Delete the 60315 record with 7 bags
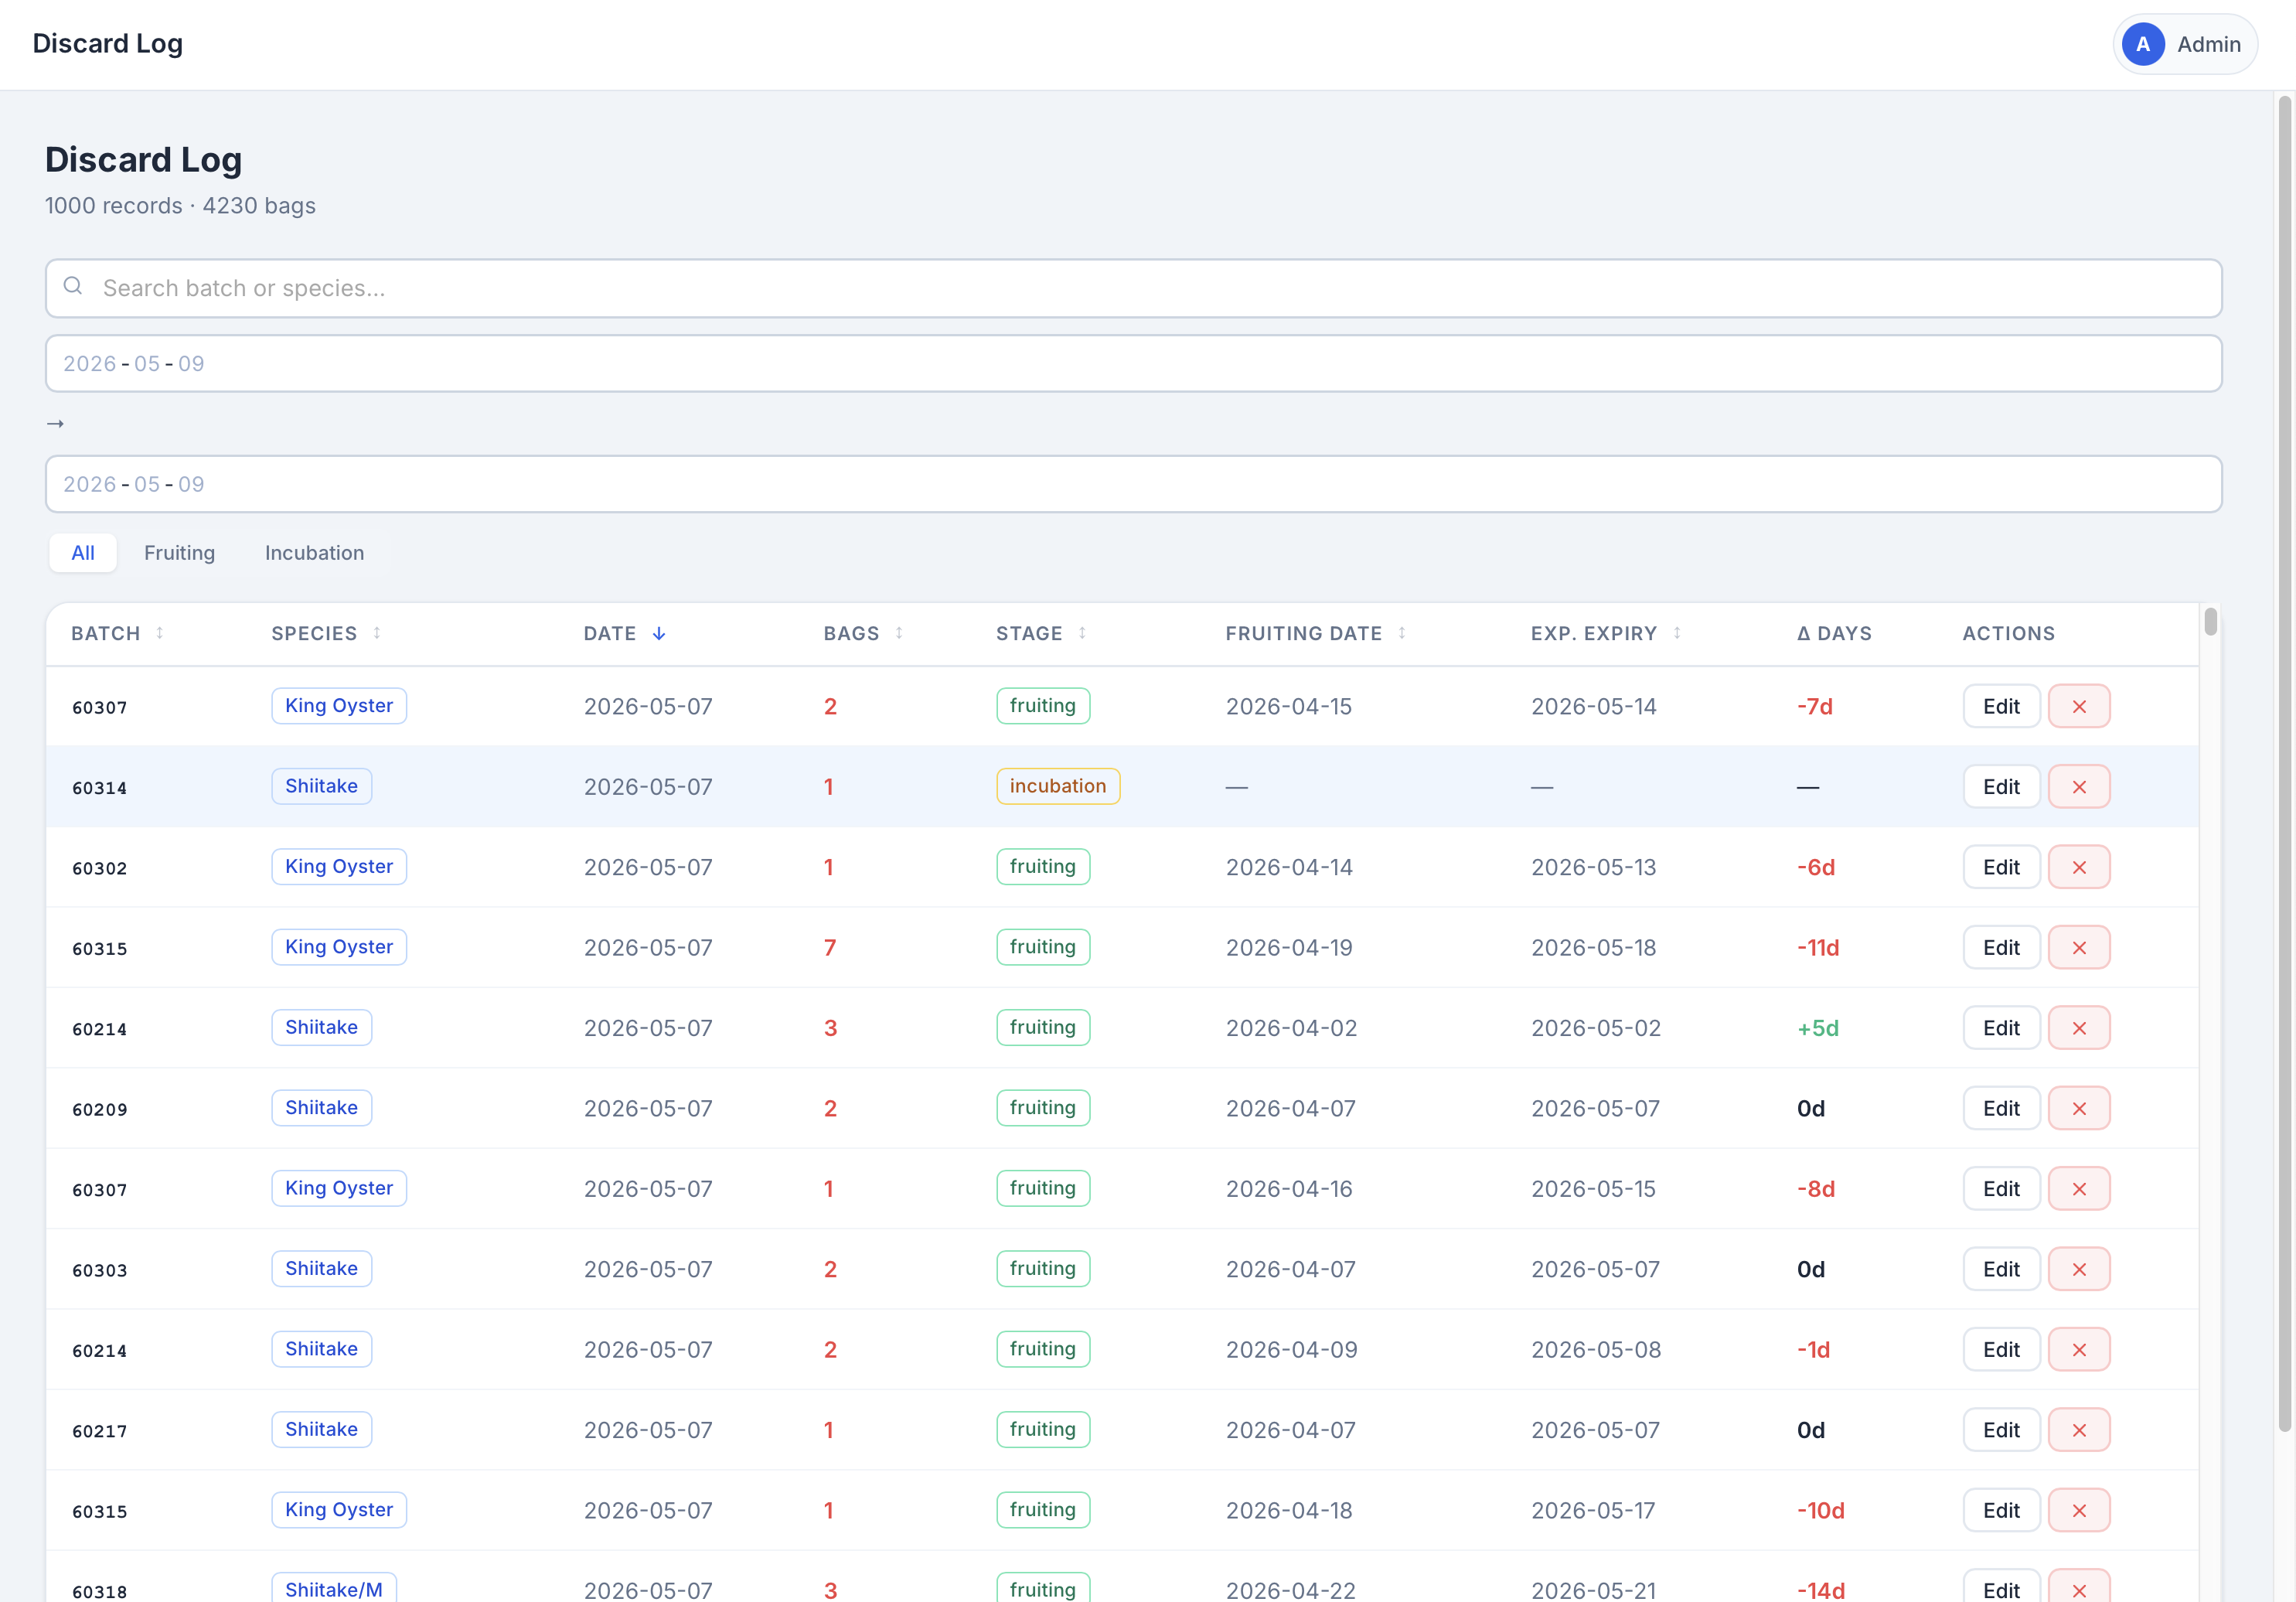 2078,947
